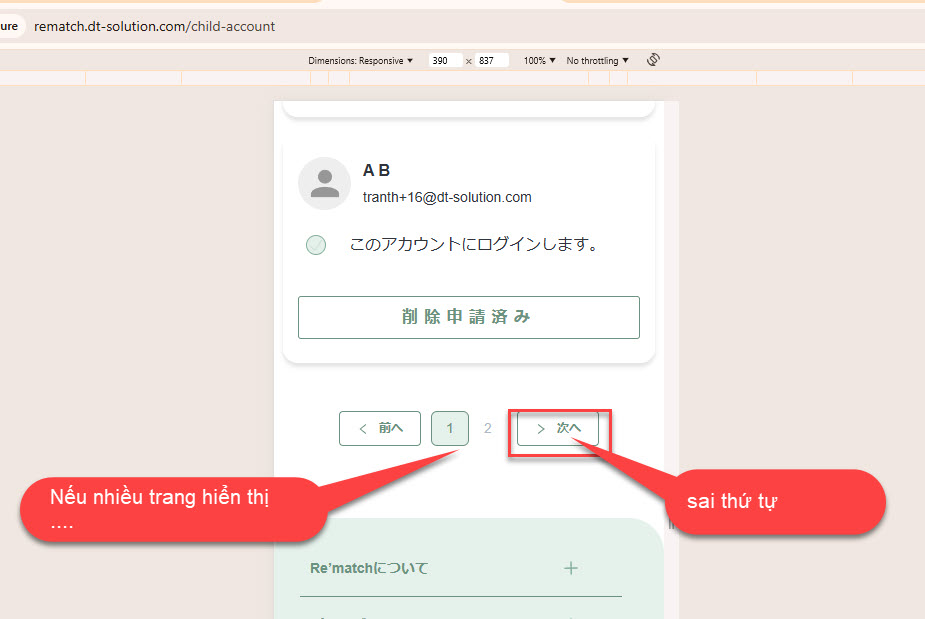Image resolution: width=925 pixels, height=619 pixels.
Task: Click the browser address bar URL
Action: tap(155, 26)
